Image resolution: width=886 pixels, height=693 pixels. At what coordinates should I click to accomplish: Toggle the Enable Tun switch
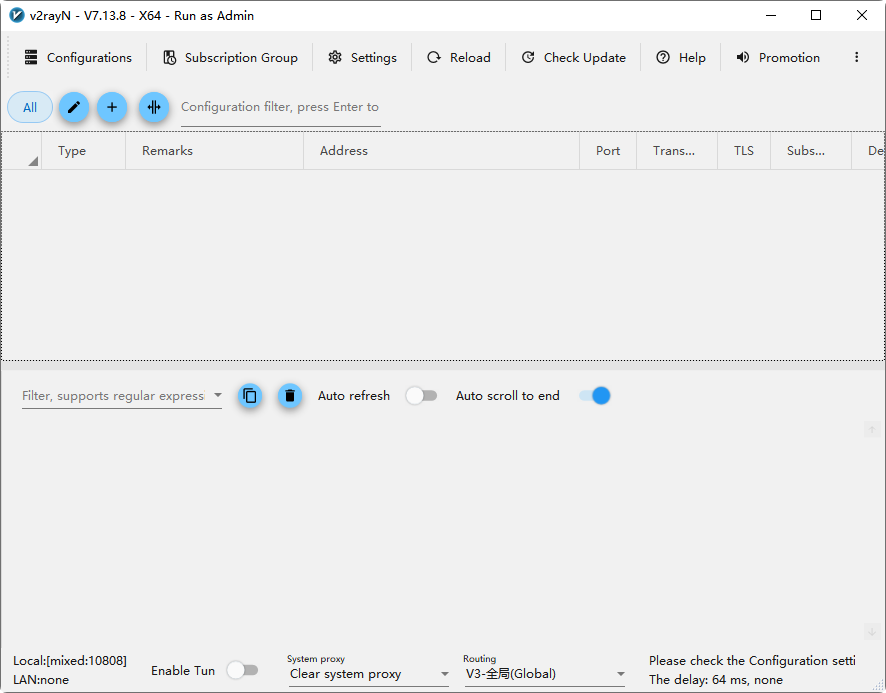coord(242,670)
